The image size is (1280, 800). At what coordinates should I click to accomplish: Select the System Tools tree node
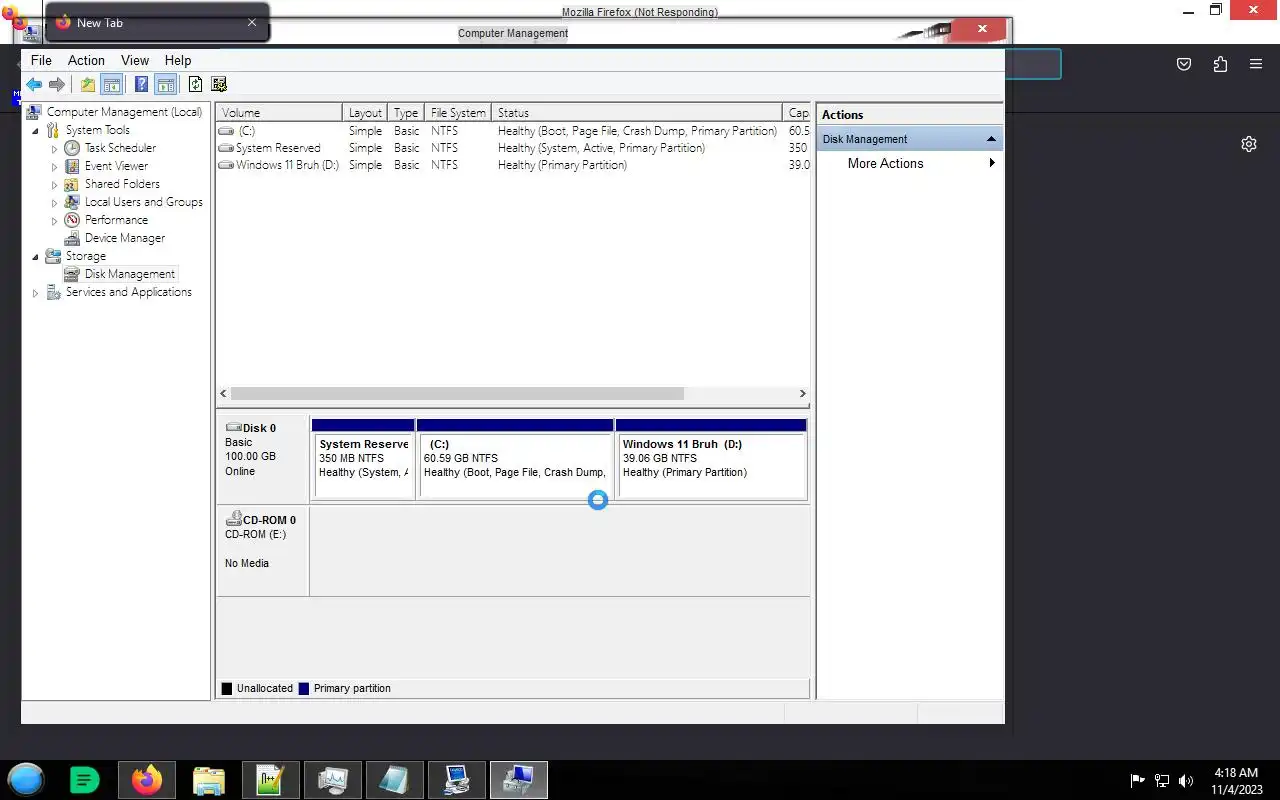[97, 130]
